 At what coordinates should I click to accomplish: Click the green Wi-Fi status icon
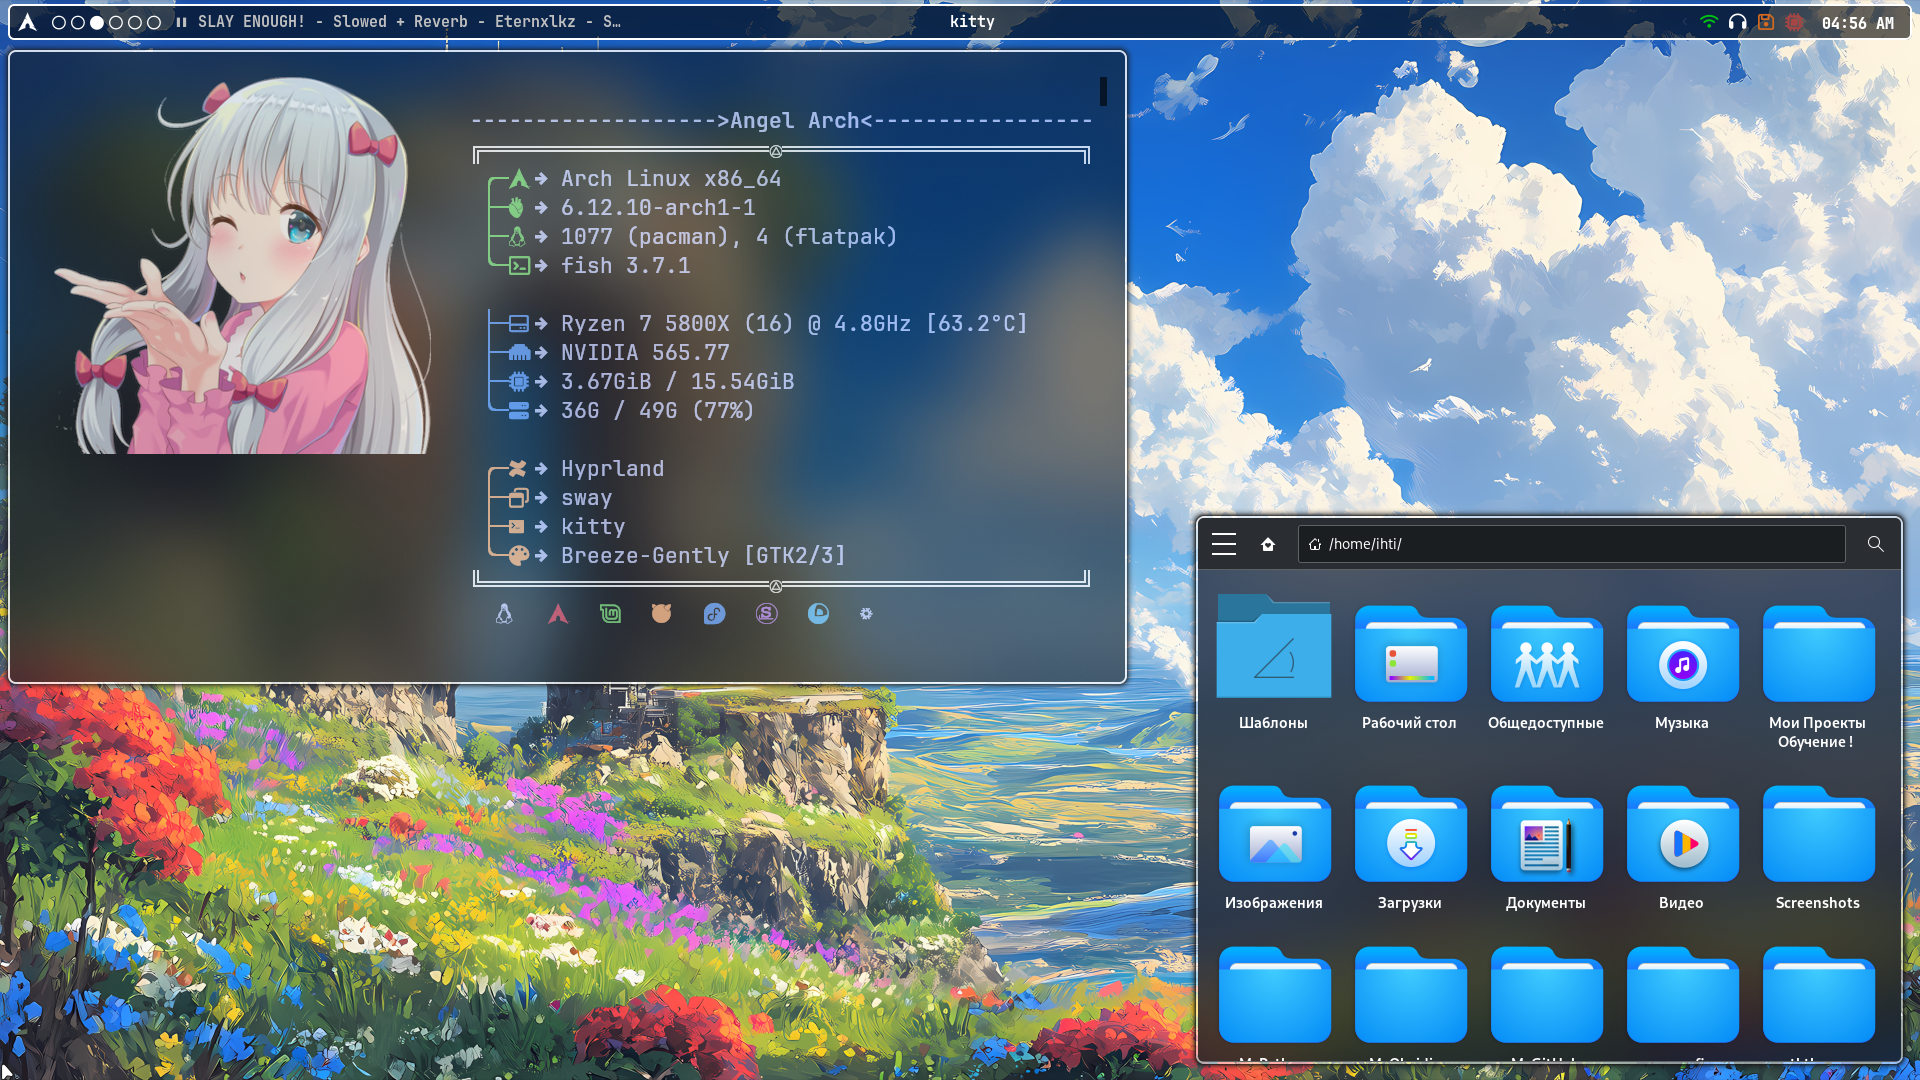click(1709, 22)
